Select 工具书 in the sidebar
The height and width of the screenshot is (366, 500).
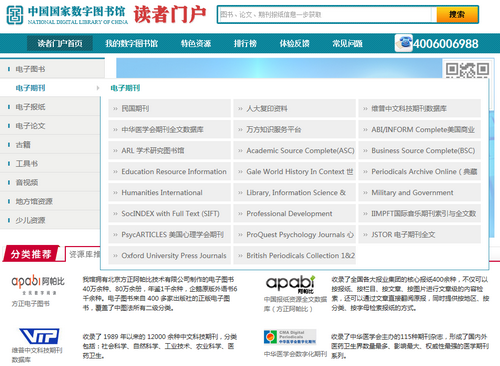50,164
